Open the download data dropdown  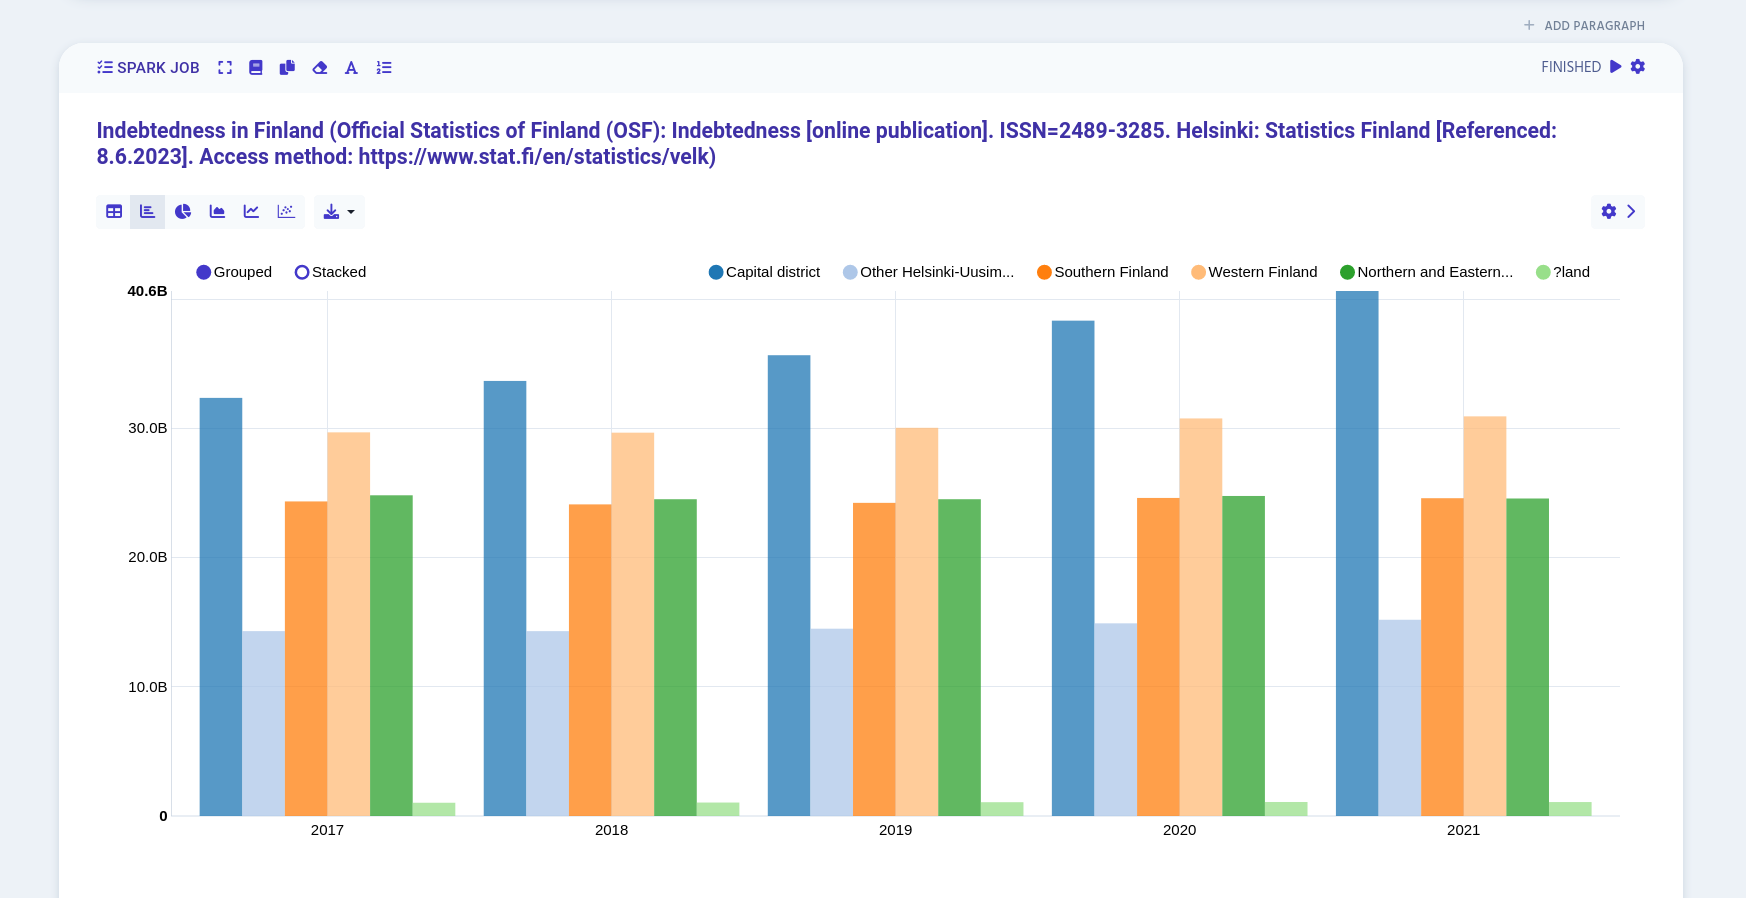(x=339, y=212)
